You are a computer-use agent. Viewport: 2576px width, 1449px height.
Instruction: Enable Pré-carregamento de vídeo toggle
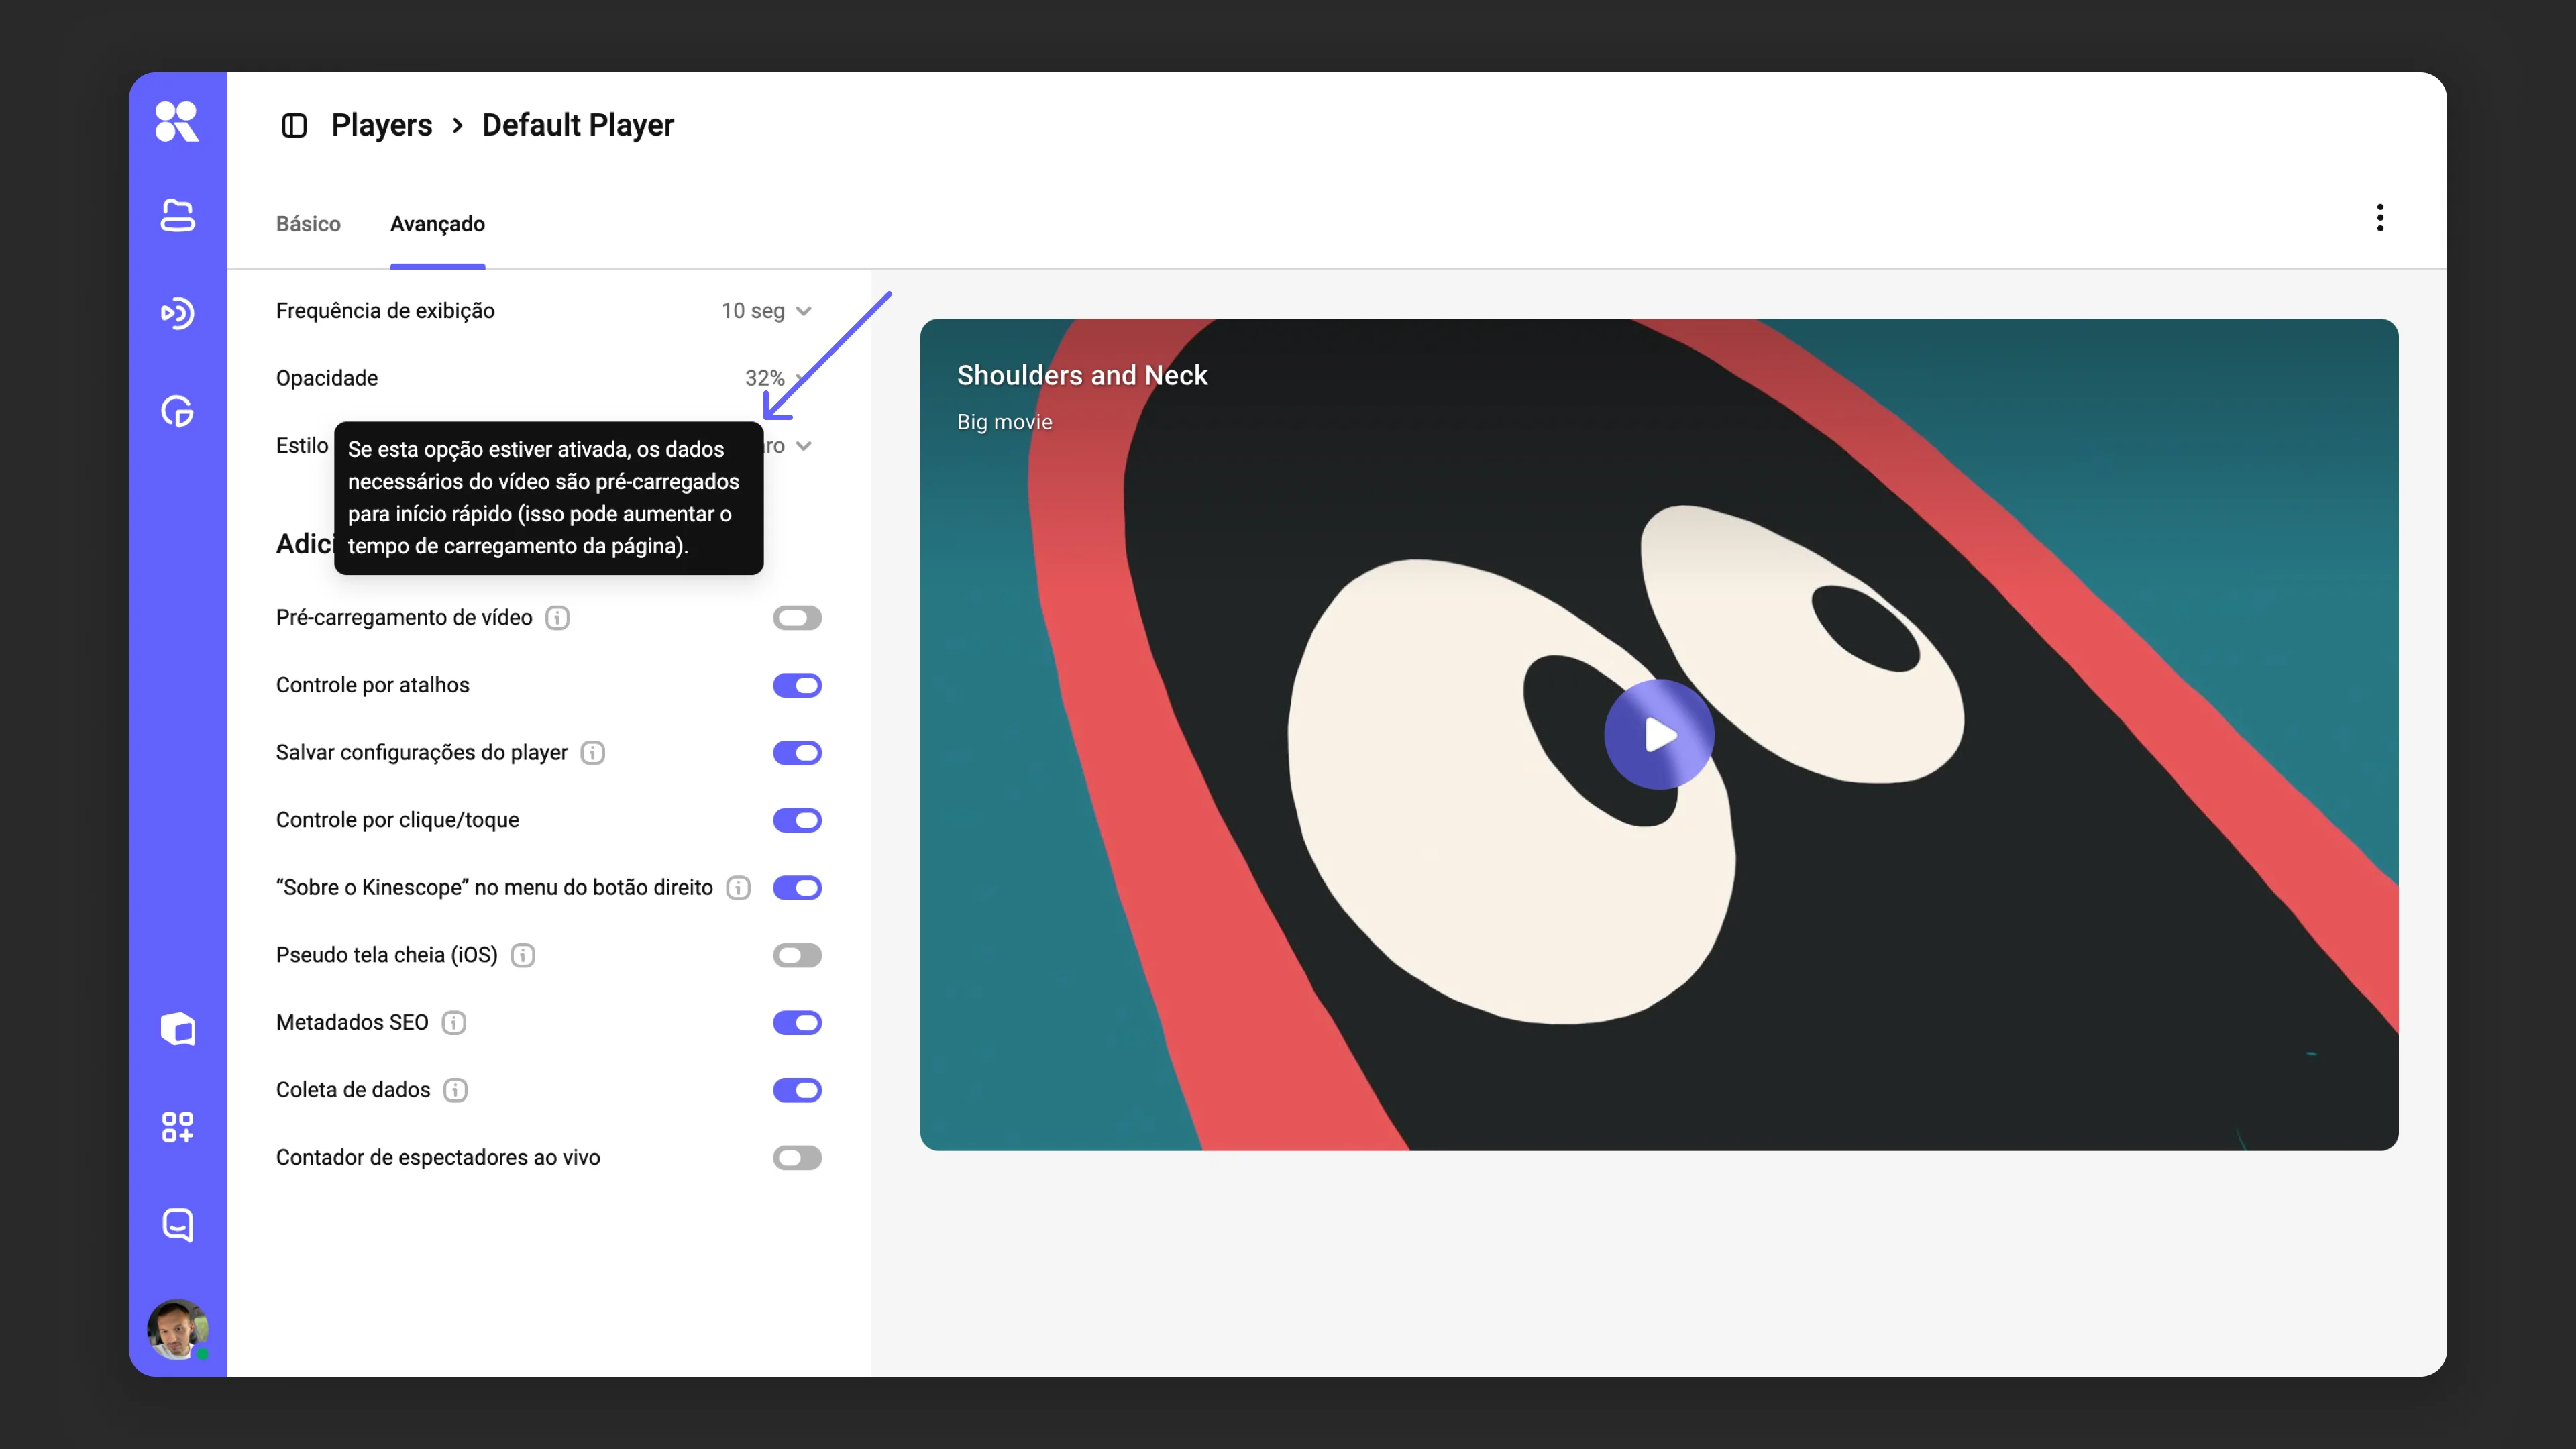pyautogui.click(x=797, y=617)
